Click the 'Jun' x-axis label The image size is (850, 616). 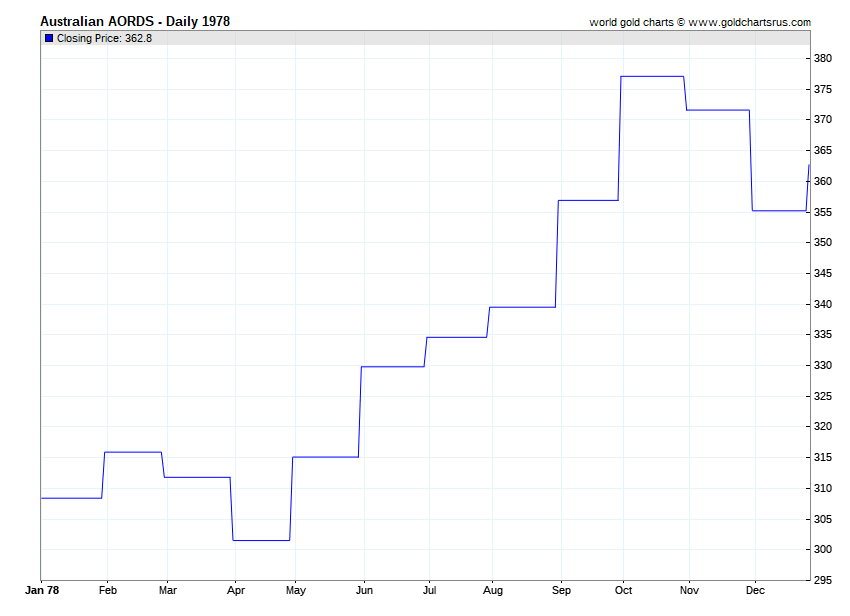click(364, 590)
